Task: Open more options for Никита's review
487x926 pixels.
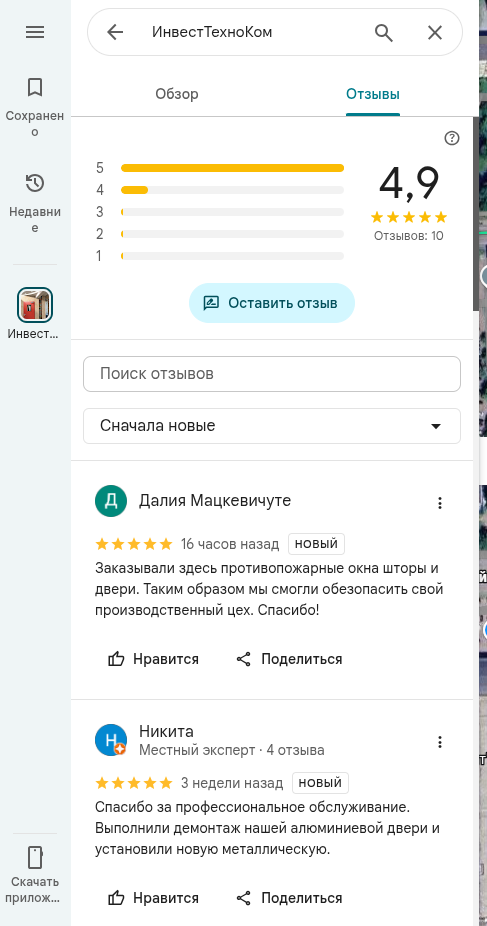Action: [x=440, y=742]
